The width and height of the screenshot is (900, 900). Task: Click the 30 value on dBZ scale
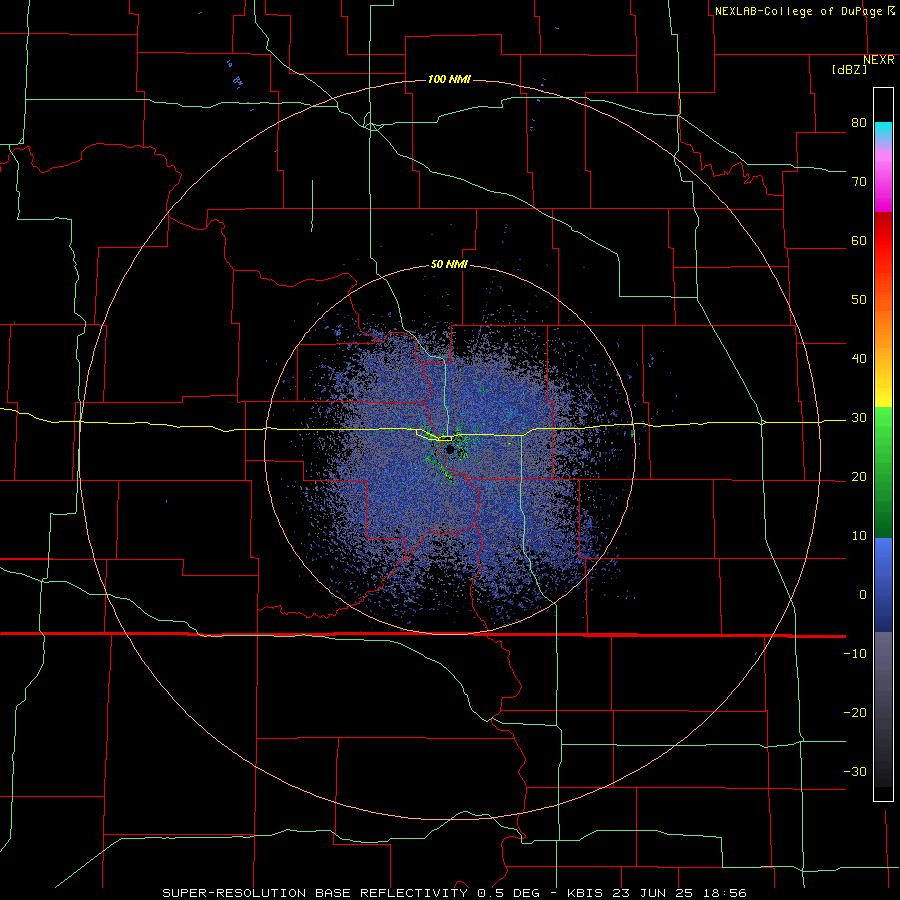click(x=859, y=418)
